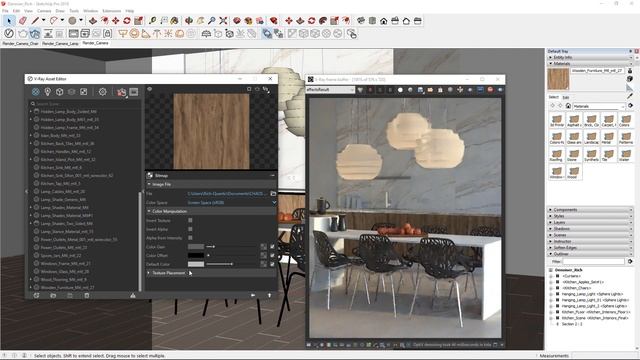Open the Tile materials folder
Screen dimensions: 640x360
[x=608, y=155]
